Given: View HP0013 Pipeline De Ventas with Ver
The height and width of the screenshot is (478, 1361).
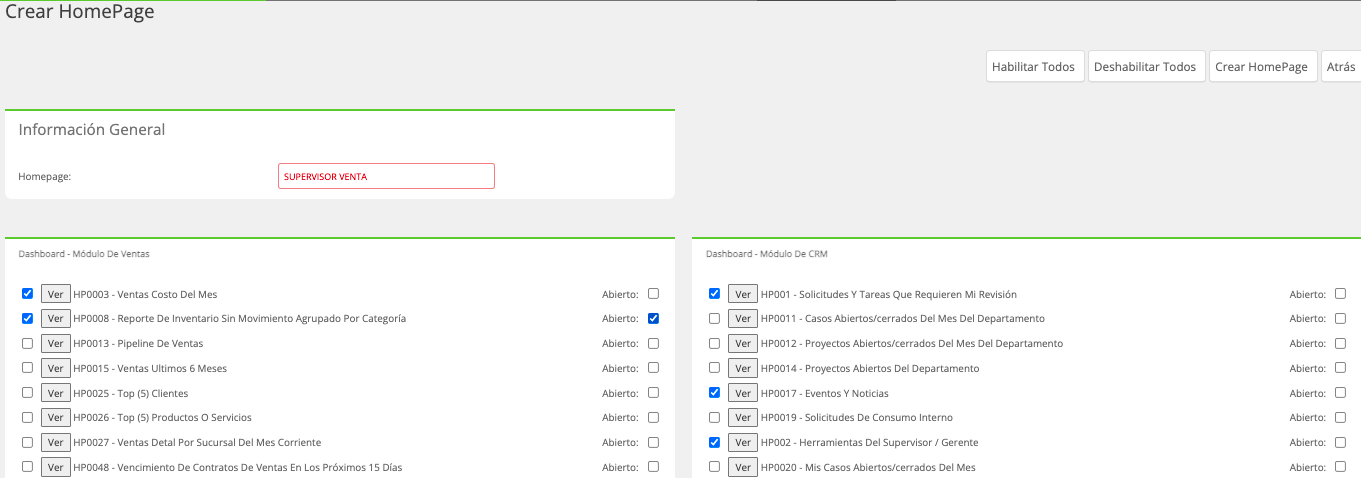Looking at the screenshot, I should pyautogui.click(x=56, y=343).
